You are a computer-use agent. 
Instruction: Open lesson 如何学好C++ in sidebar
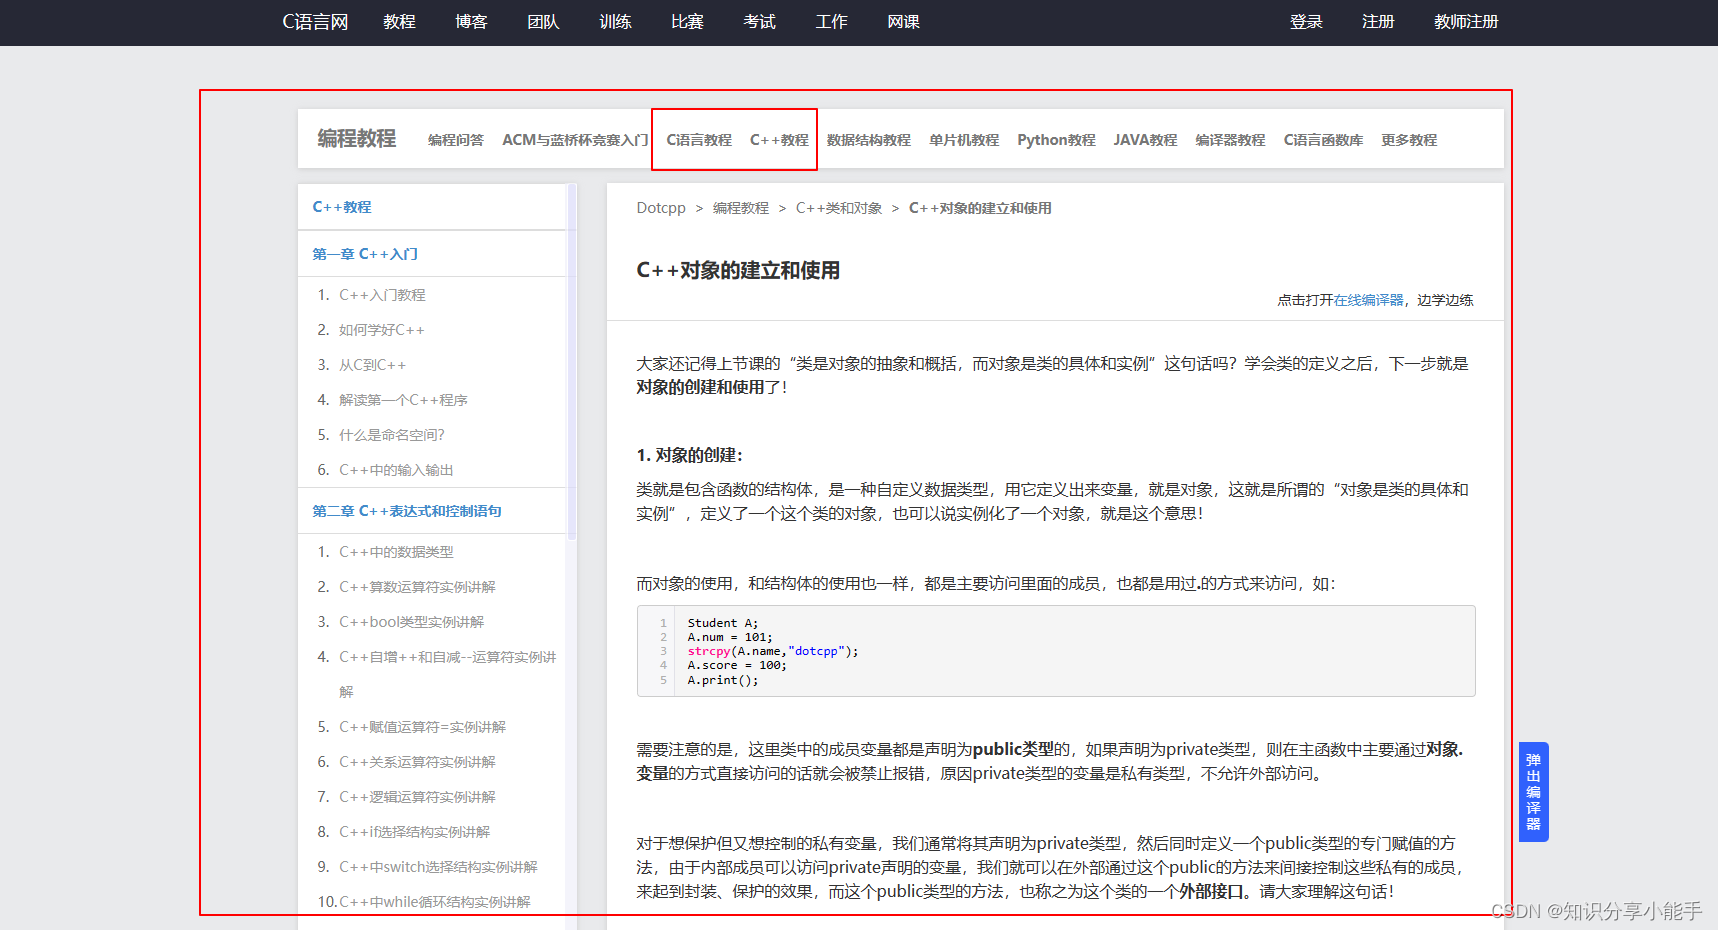pos(381,330)
